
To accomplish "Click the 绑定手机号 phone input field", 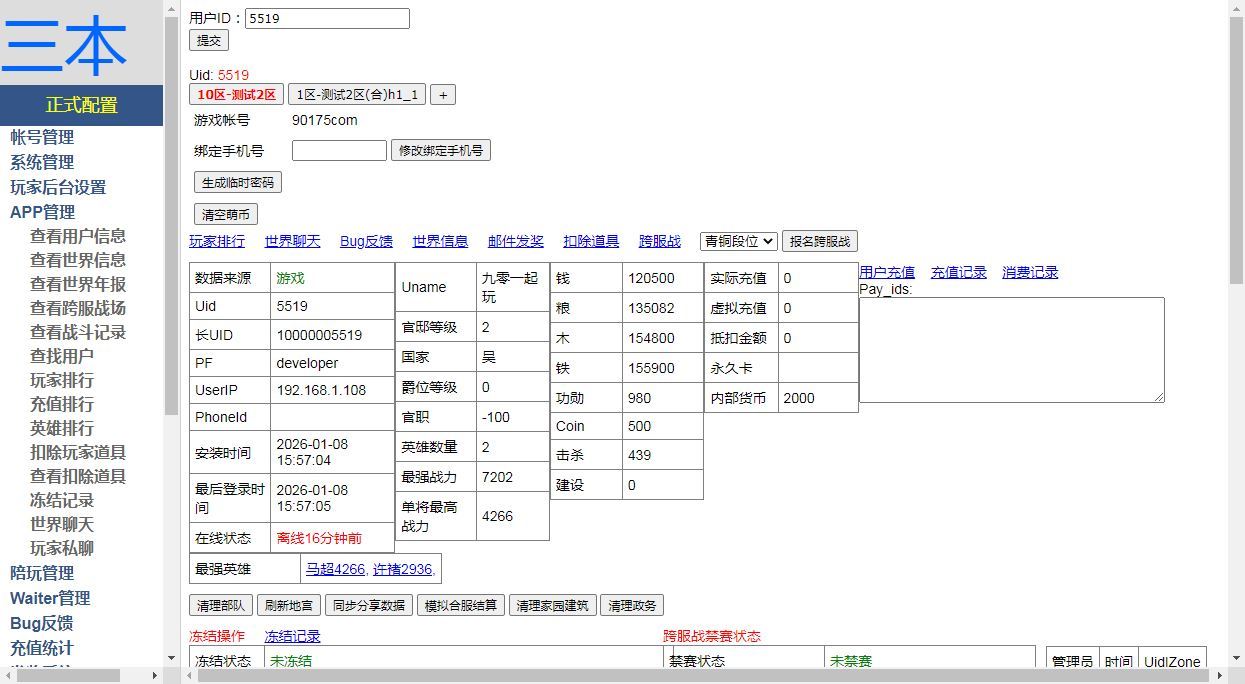I will (x=338, y=150).
